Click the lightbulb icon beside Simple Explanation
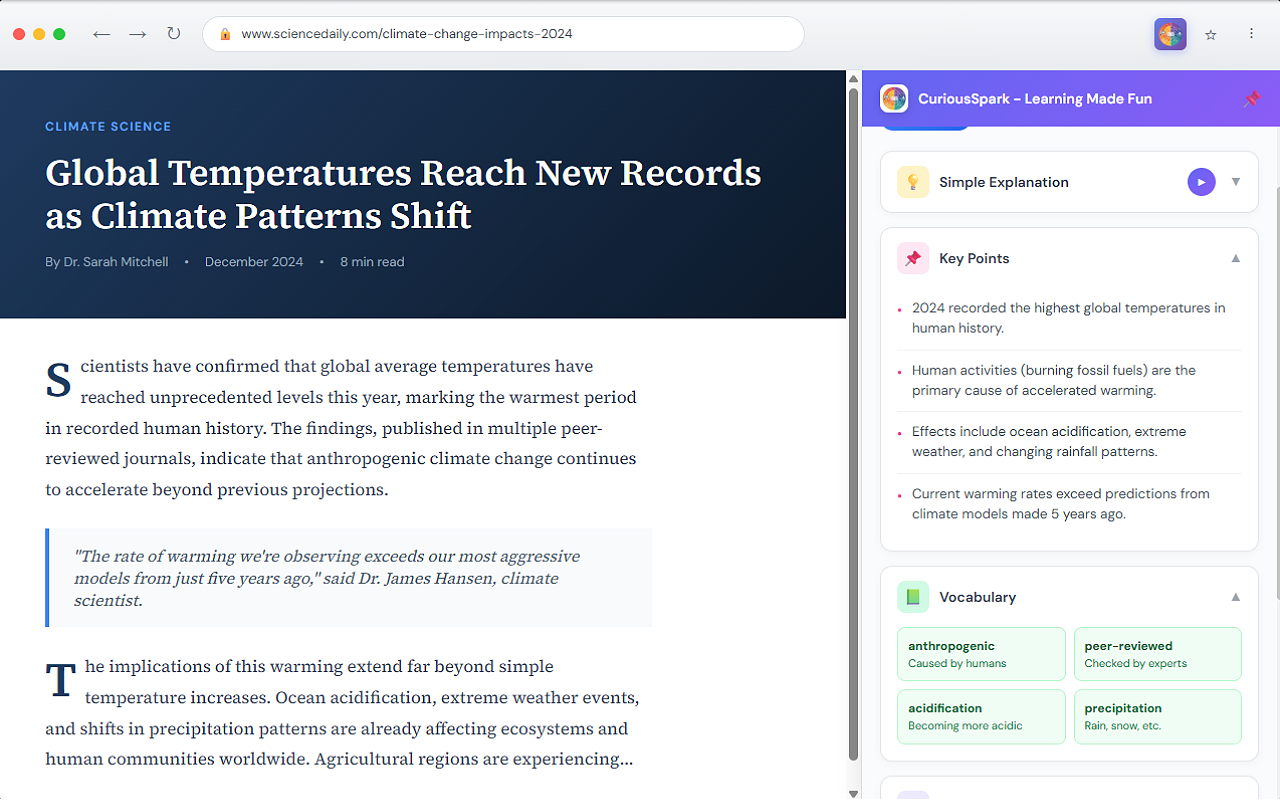Image resolution: width=1280 pixels, height=800 pixels. click(x=912, y=181)
